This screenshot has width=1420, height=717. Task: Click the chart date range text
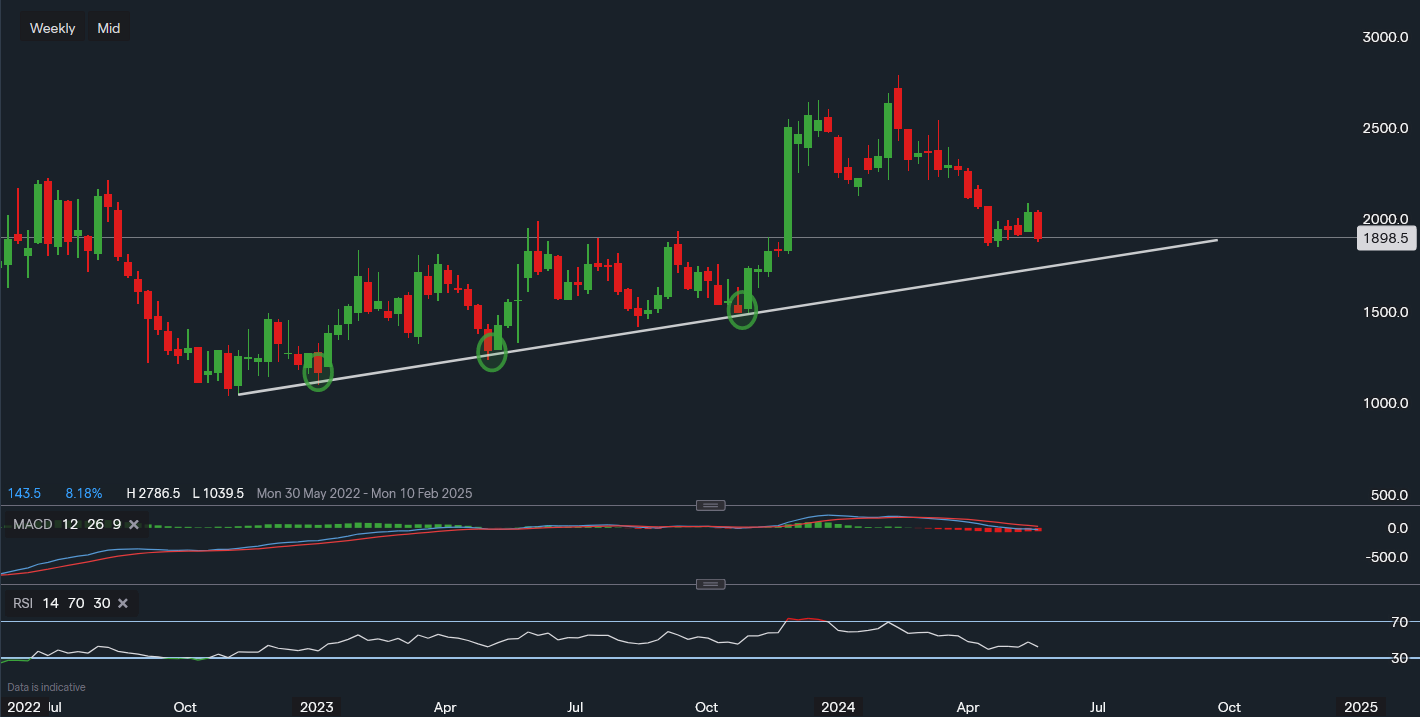point(364,493)
